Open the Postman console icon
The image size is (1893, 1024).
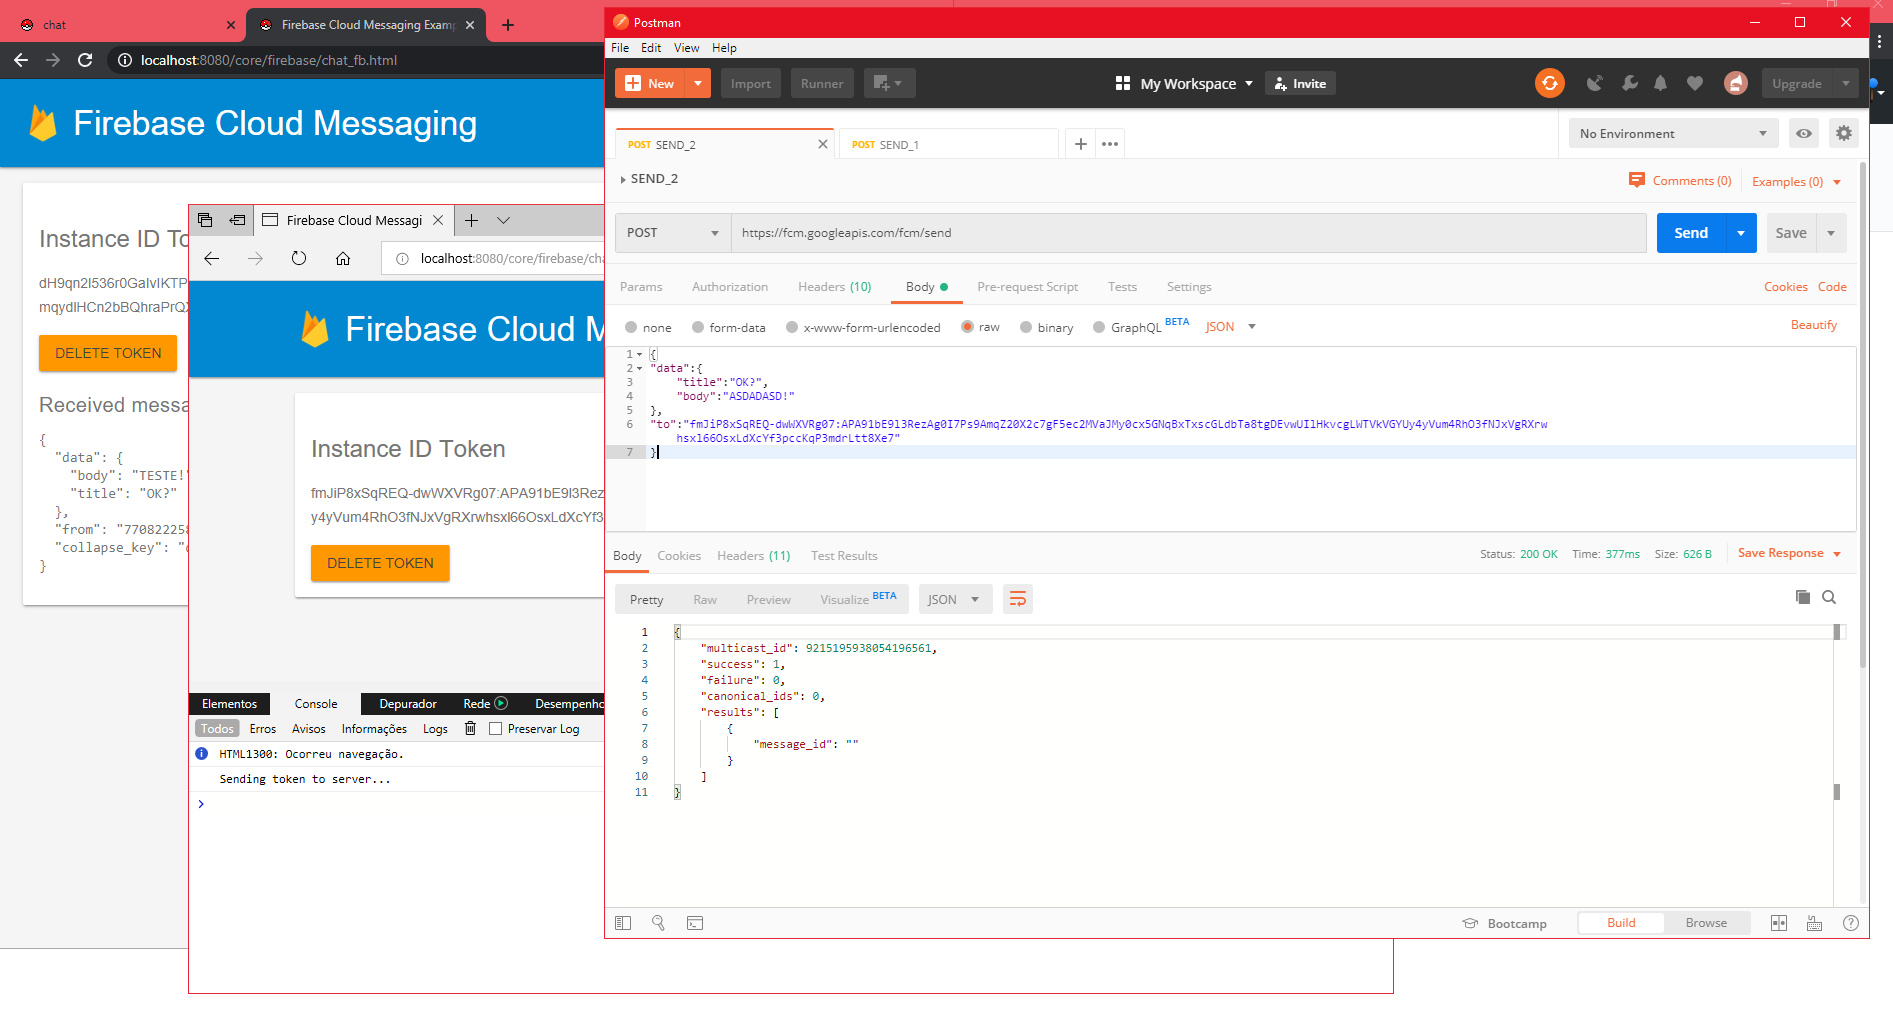695,923
